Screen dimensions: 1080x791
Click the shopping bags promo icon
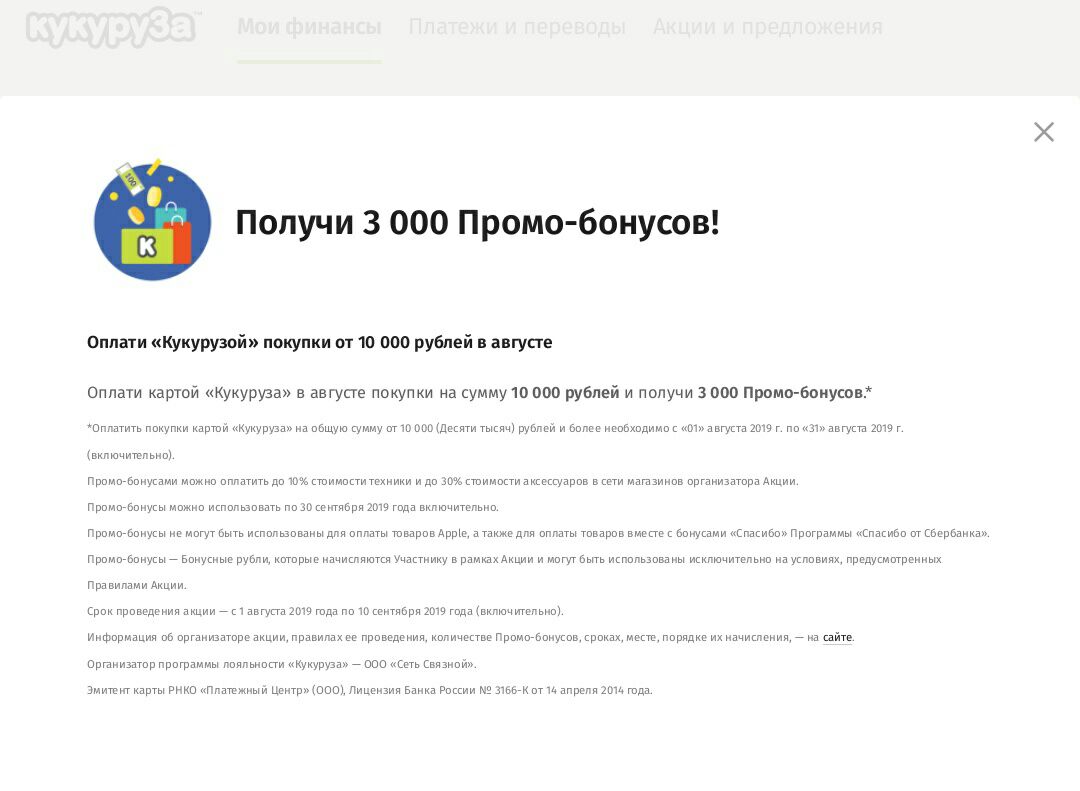152,220
